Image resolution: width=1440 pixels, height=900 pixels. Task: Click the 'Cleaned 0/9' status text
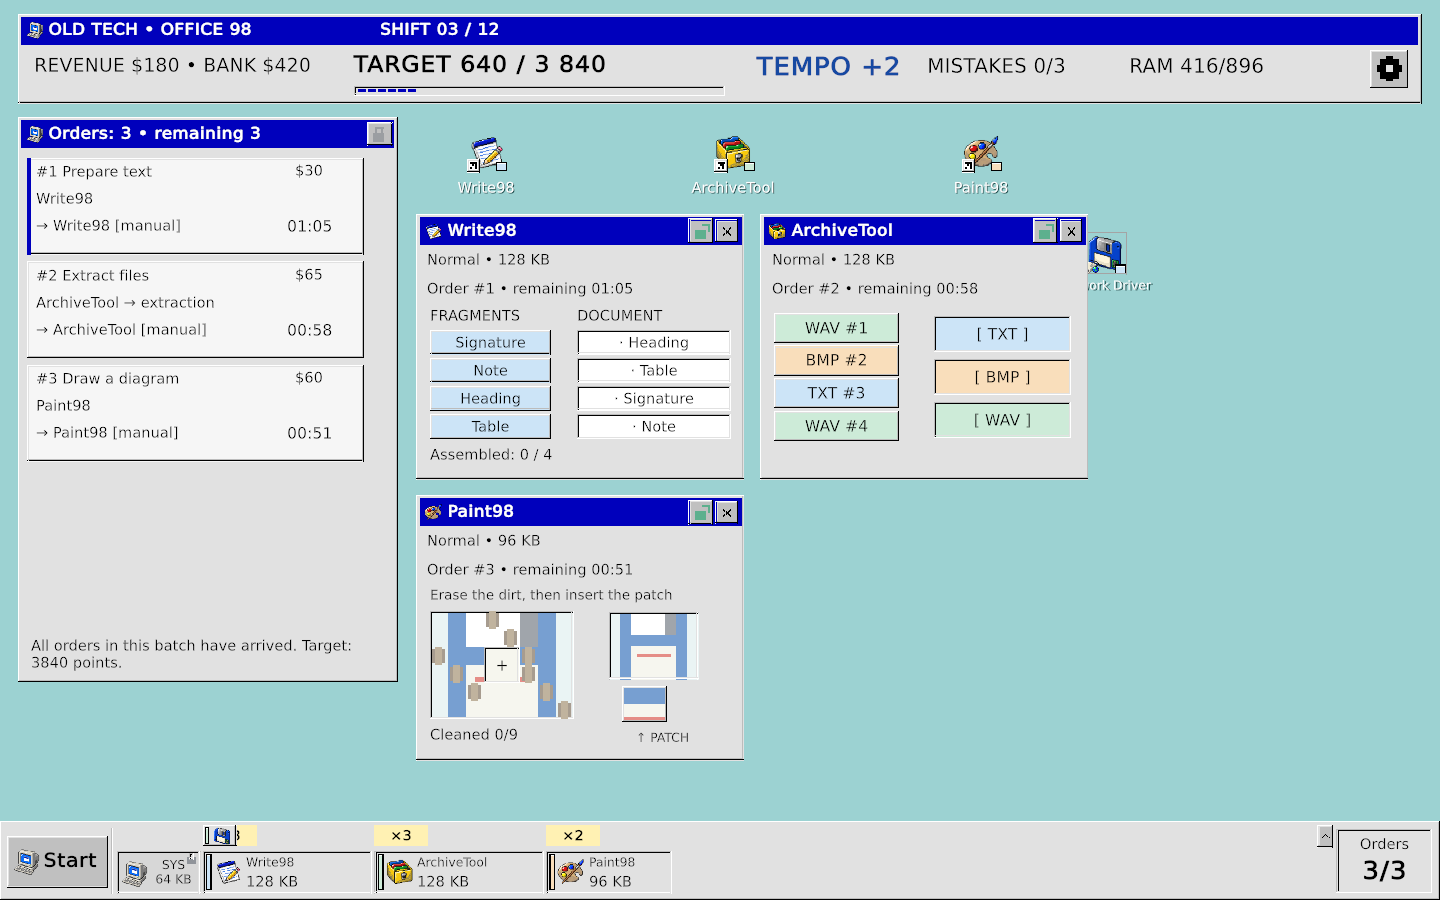coord(474,734)
